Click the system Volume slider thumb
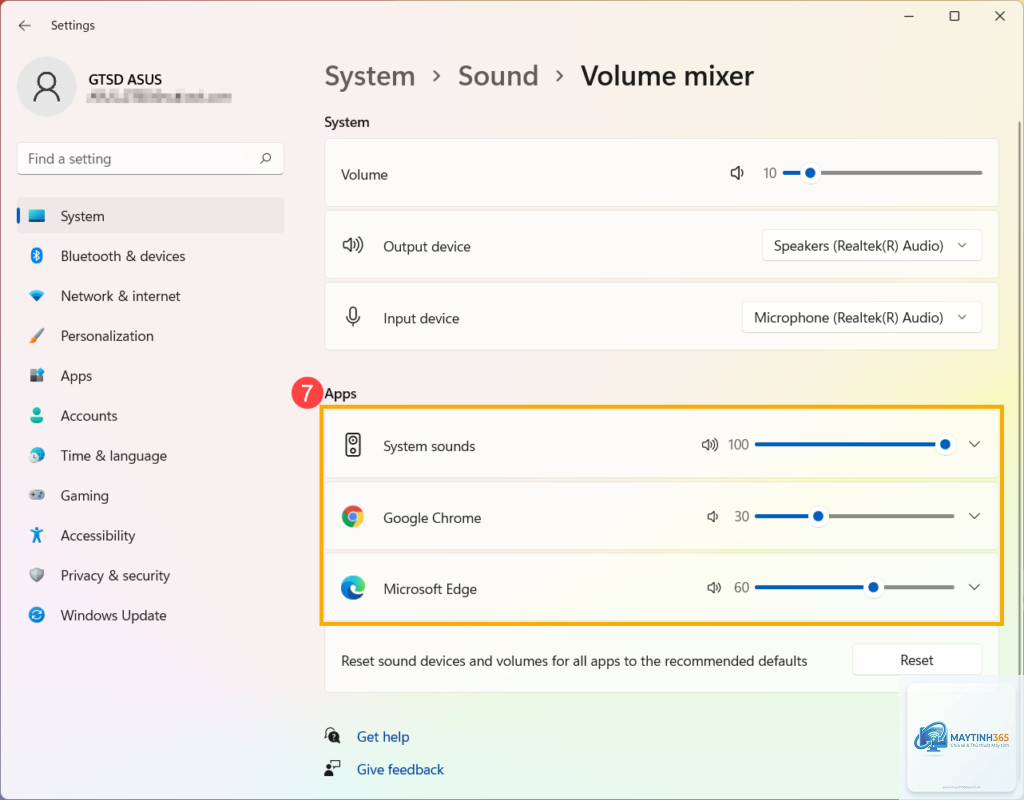 tap(810, 173)
